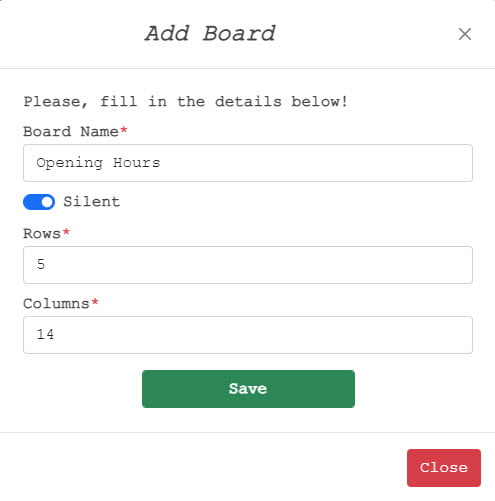
Task: Click the red Close button
Action: (x=444, y=468)
